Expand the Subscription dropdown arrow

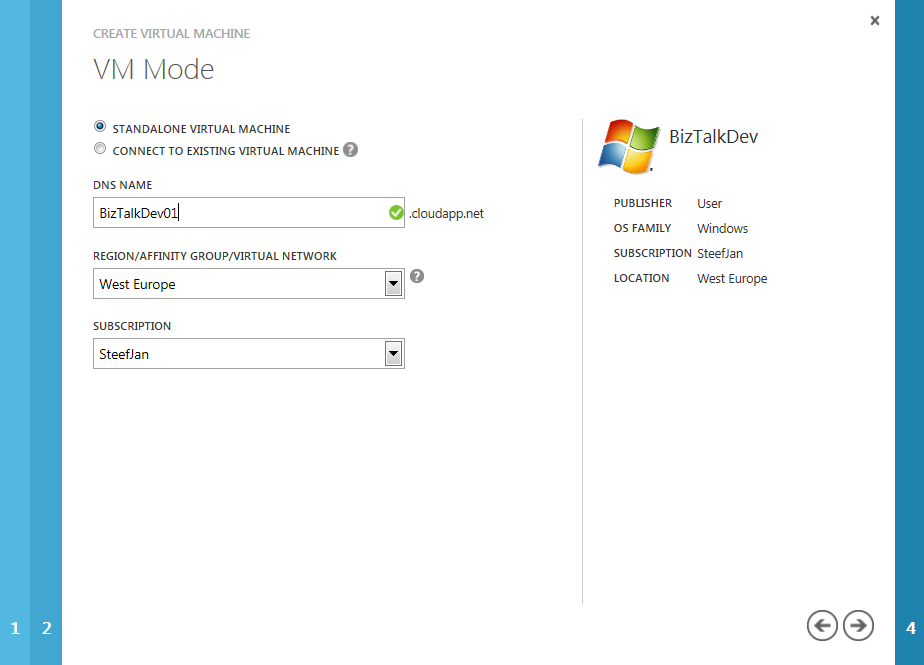393,354
